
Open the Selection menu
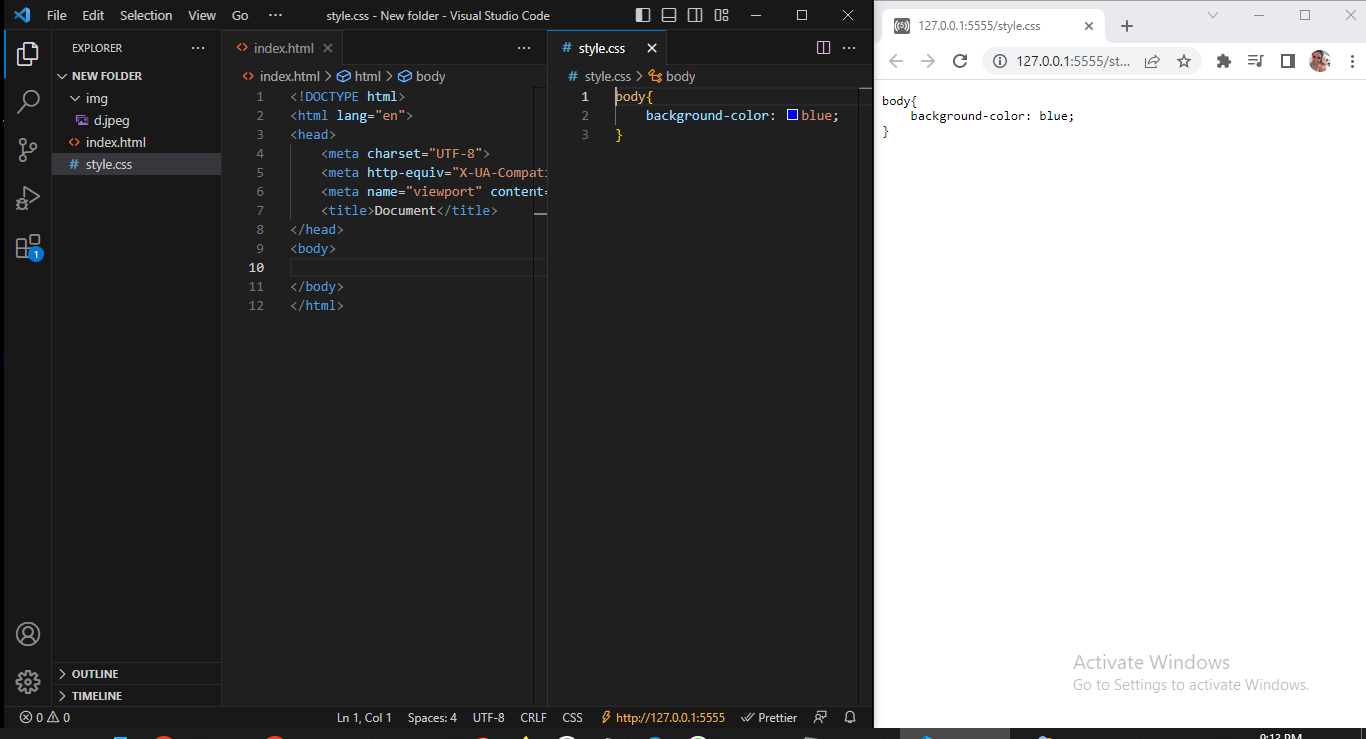click(146, 15)
